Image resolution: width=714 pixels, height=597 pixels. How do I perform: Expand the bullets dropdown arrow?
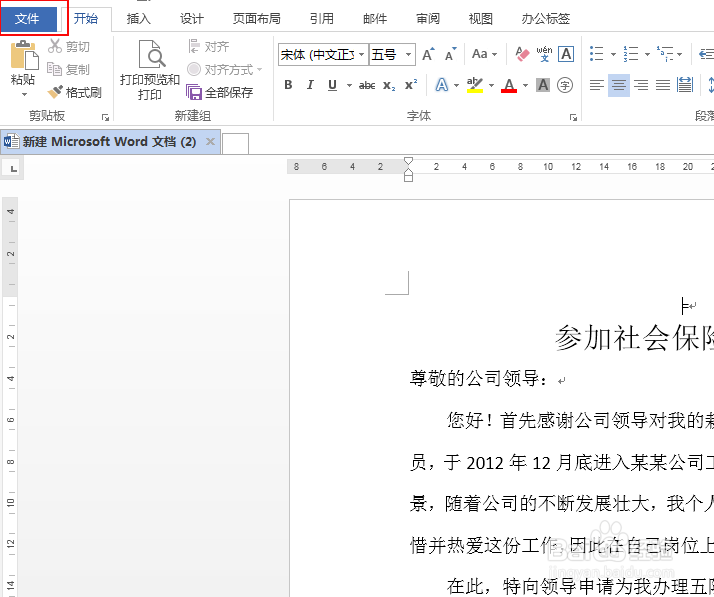[613, 55]
